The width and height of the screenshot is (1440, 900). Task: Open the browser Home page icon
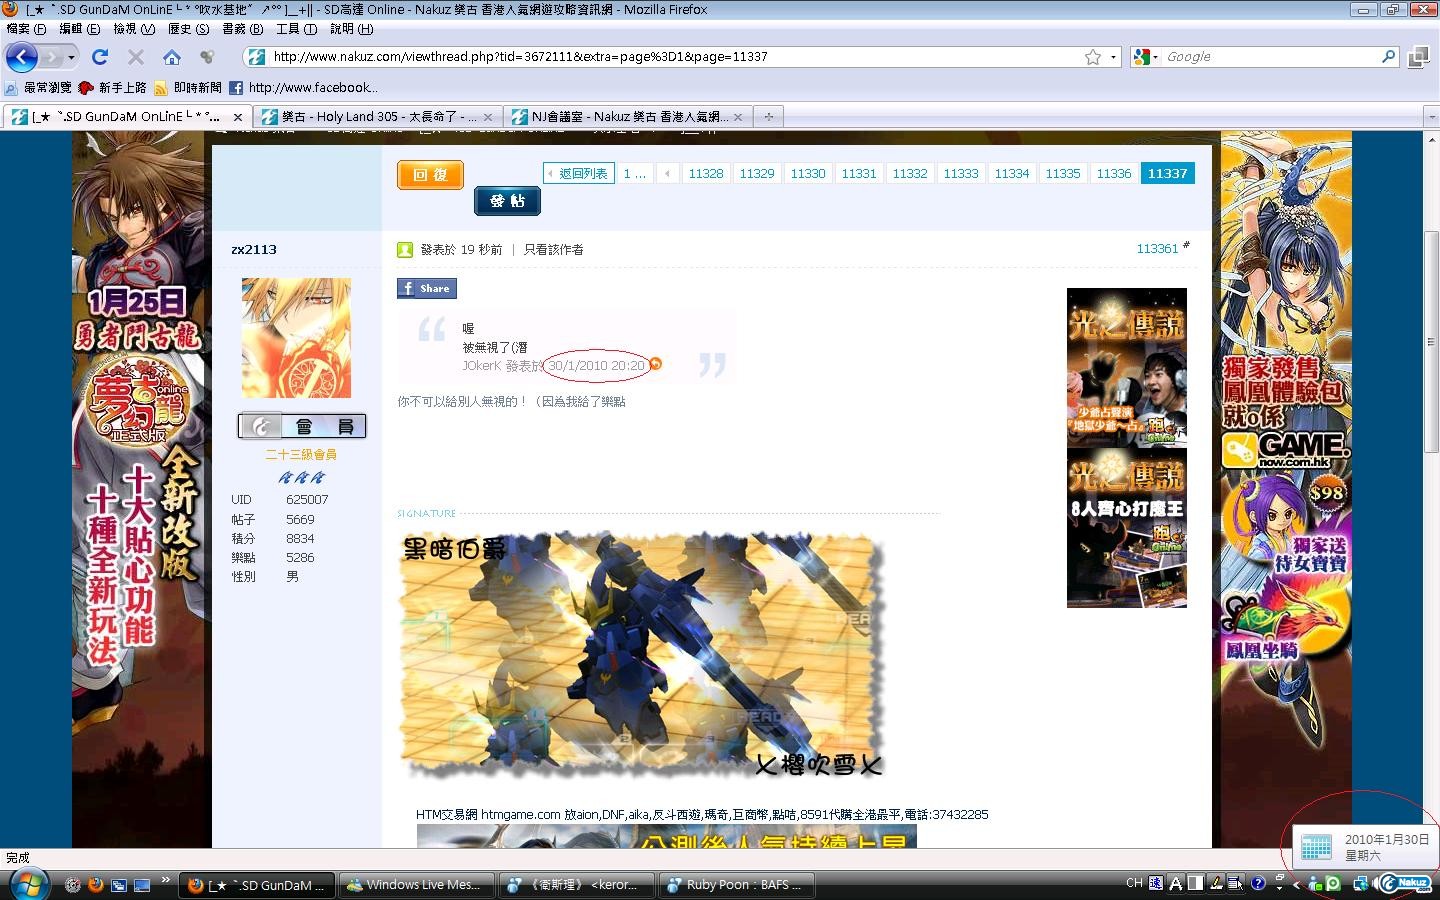[x=172, y=57]
